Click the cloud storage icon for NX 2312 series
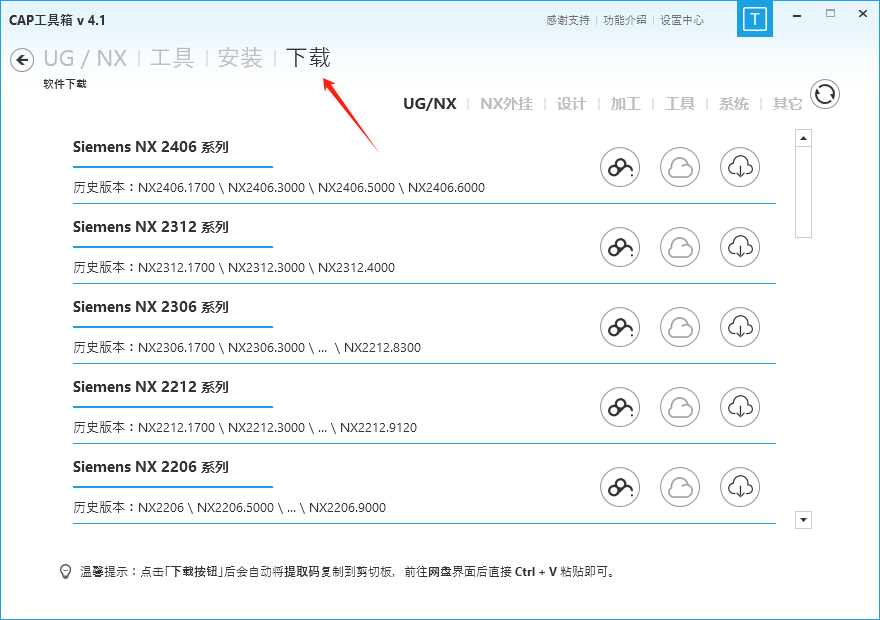The height and width of the screenshot is (620, 880). [680, 247]
